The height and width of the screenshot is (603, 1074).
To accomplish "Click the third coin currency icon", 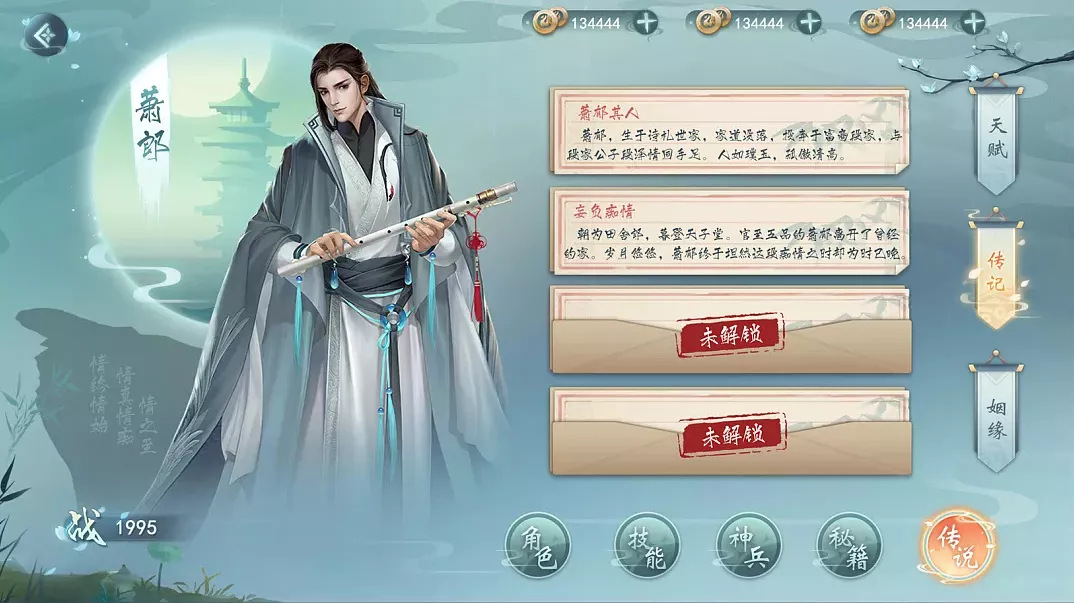I will (x=877, y=21).
